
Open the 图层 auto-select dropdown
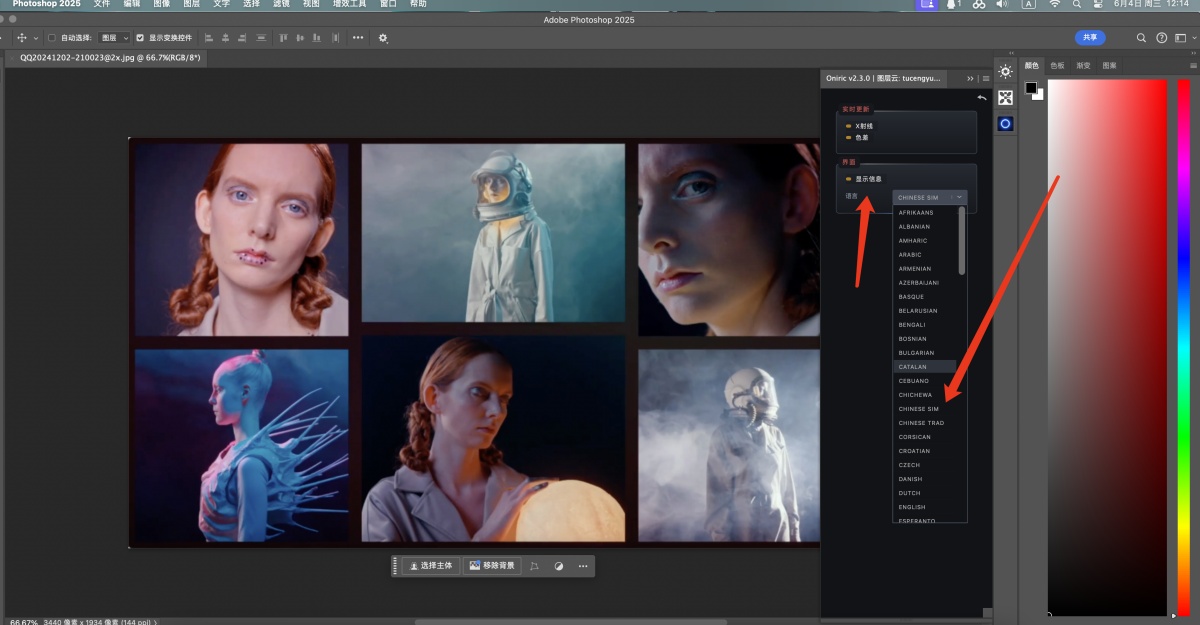coord(114,38)
